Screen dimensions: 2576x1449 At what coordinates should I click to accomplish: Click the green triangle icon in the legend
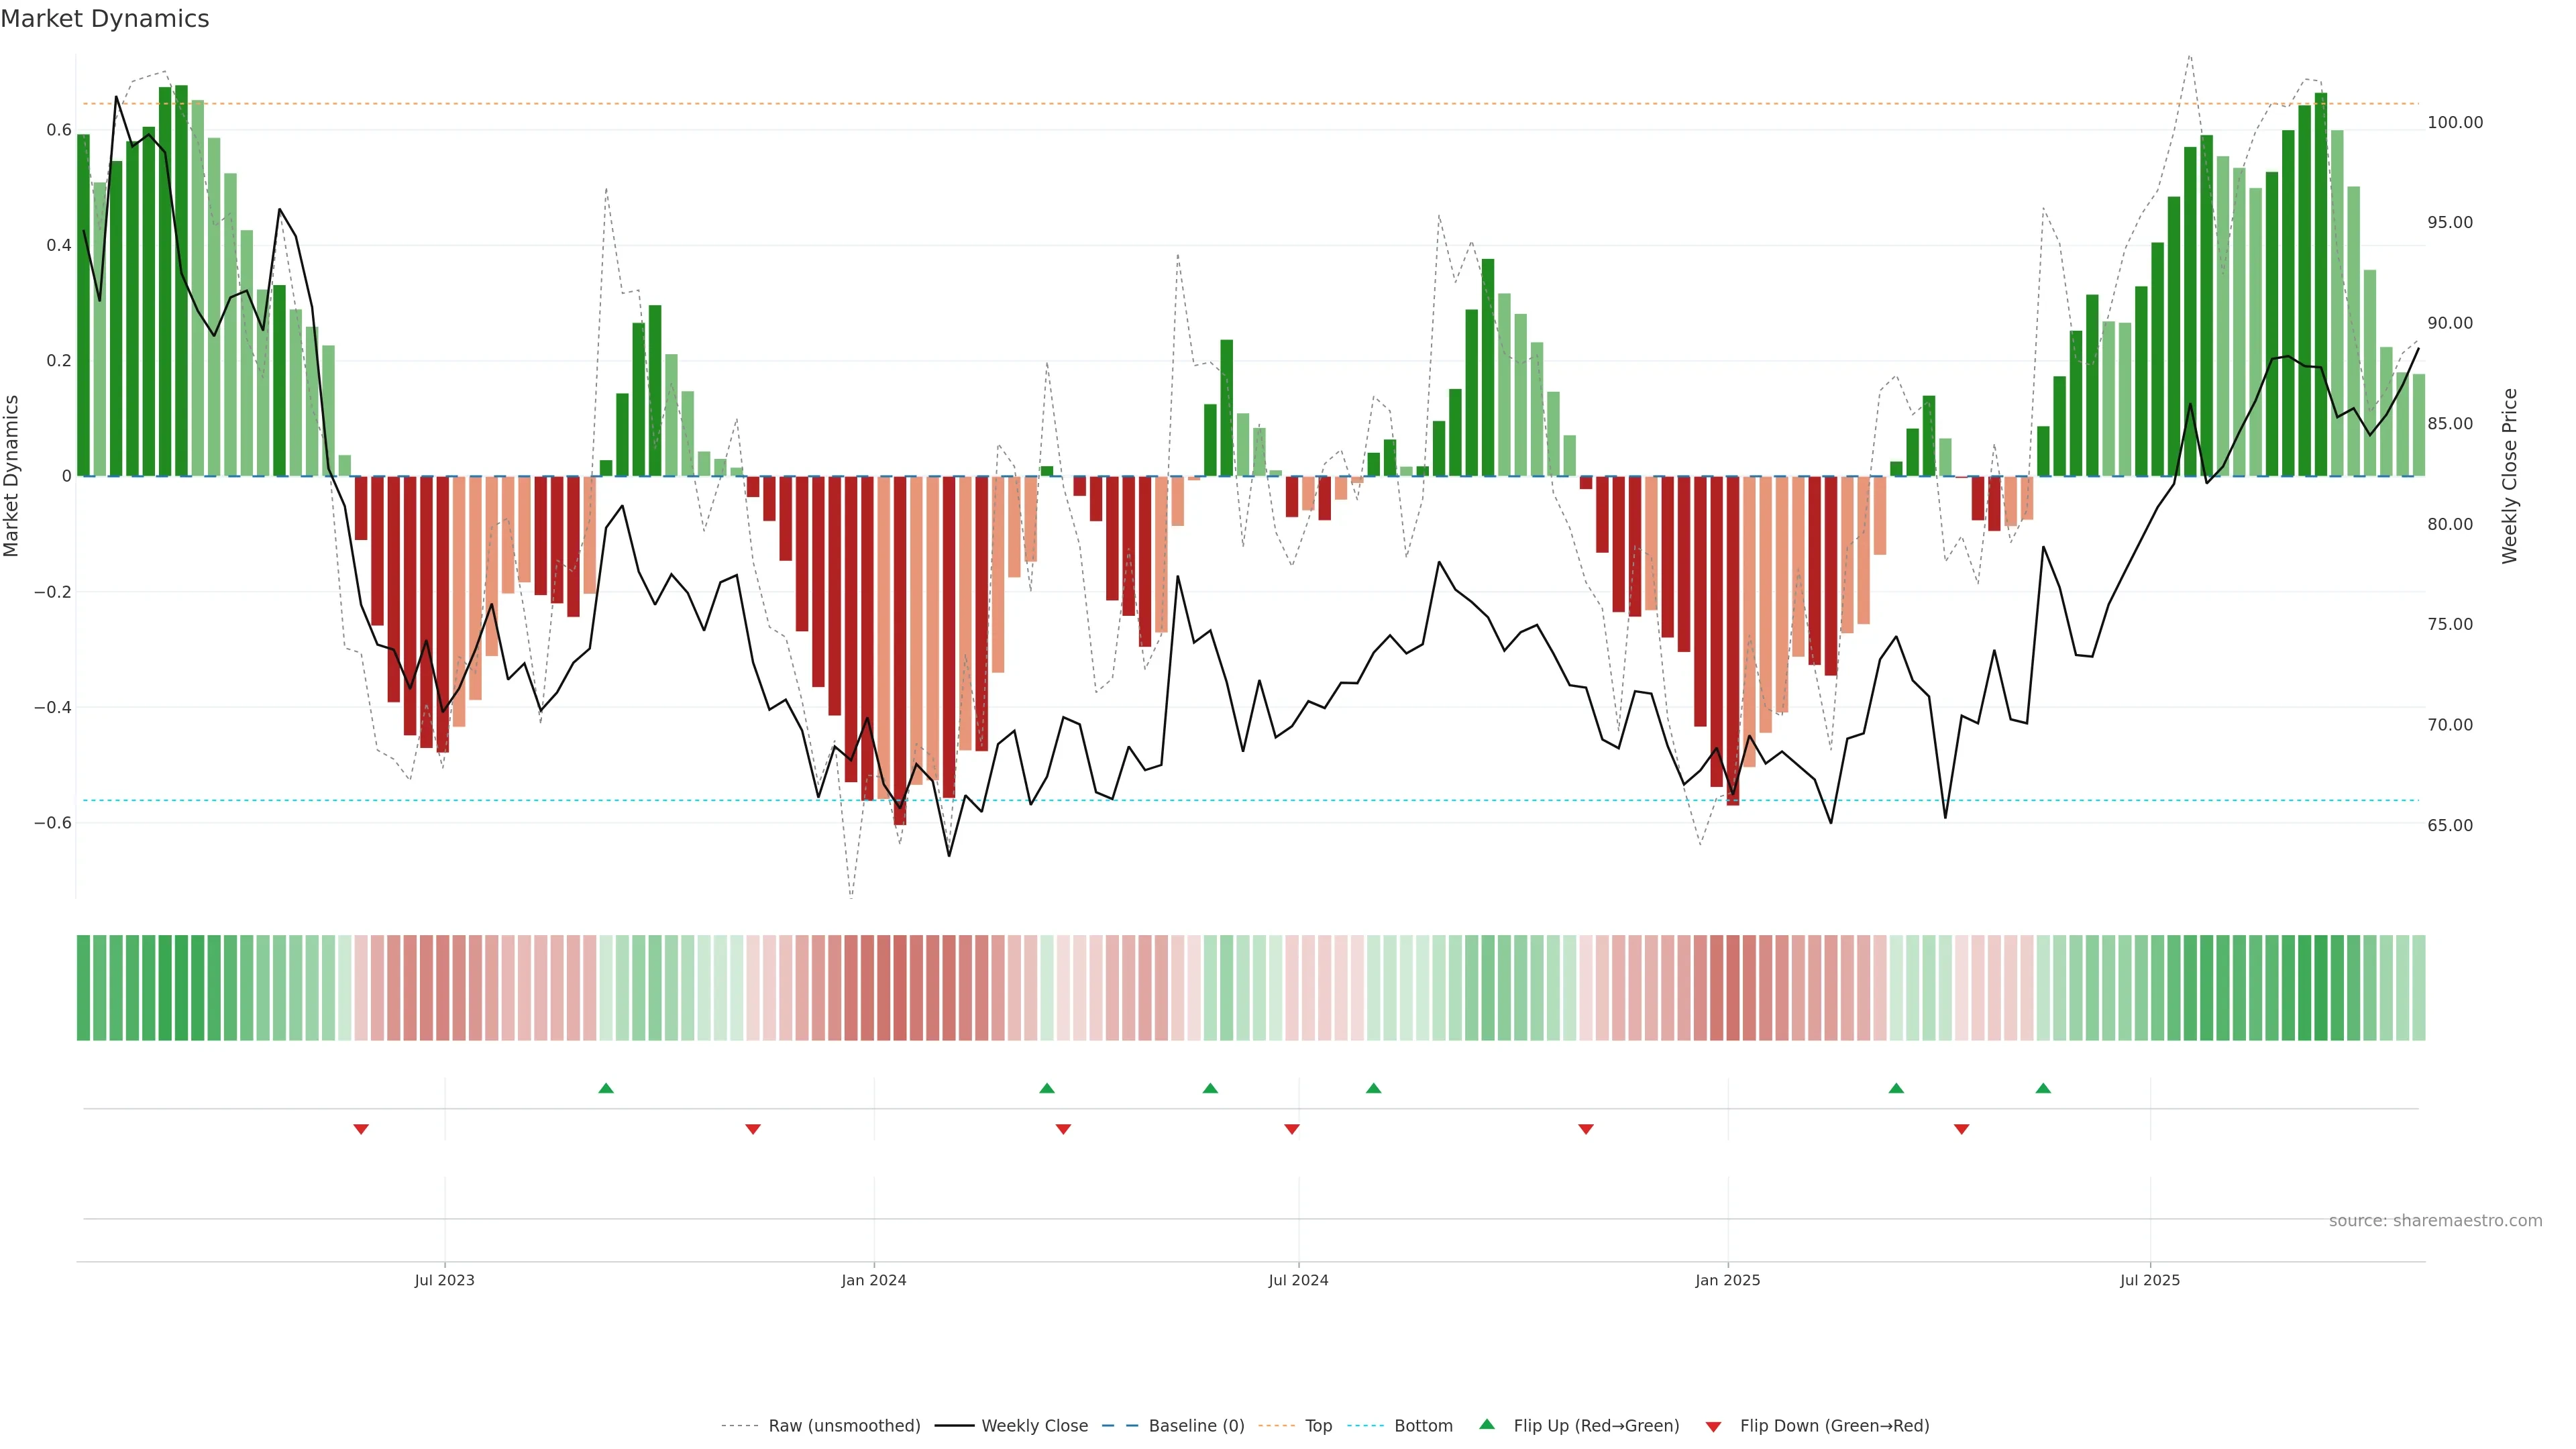pos(1487,1424)
